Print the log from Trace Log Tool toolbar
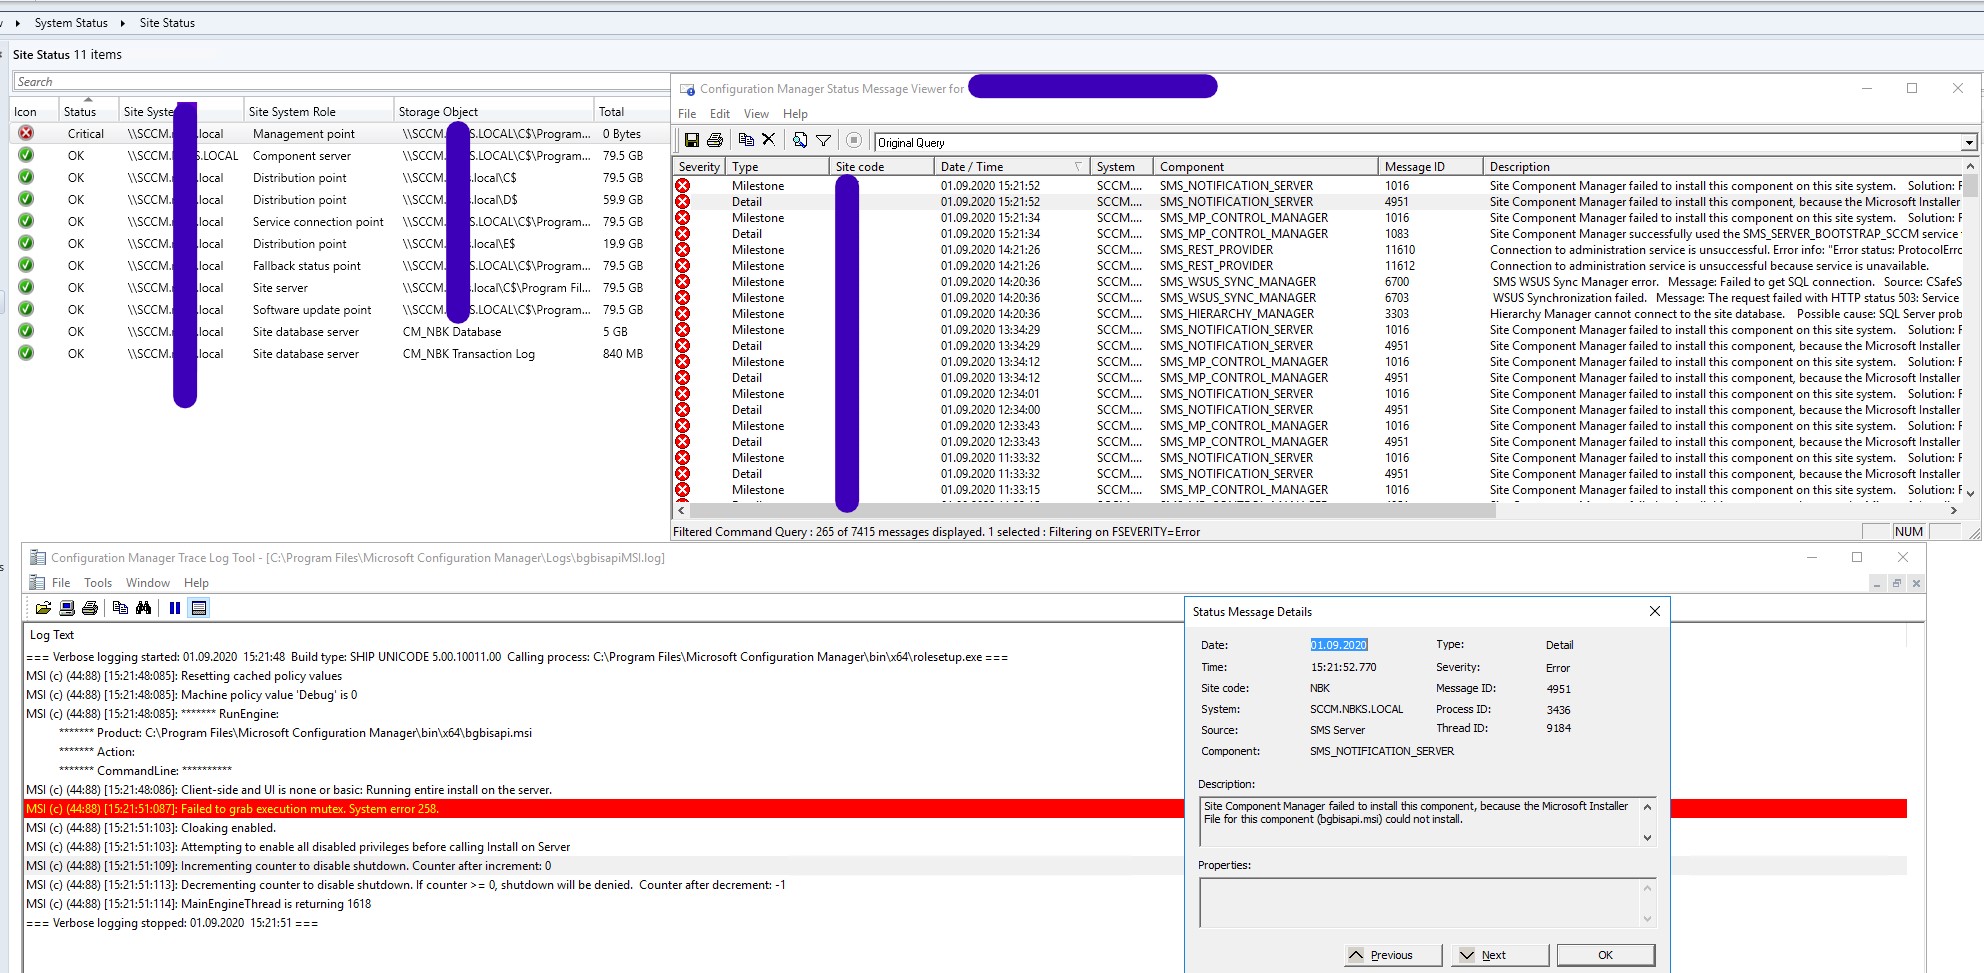This screenshot has height=973, width=1984. click(x=92, y=607)
